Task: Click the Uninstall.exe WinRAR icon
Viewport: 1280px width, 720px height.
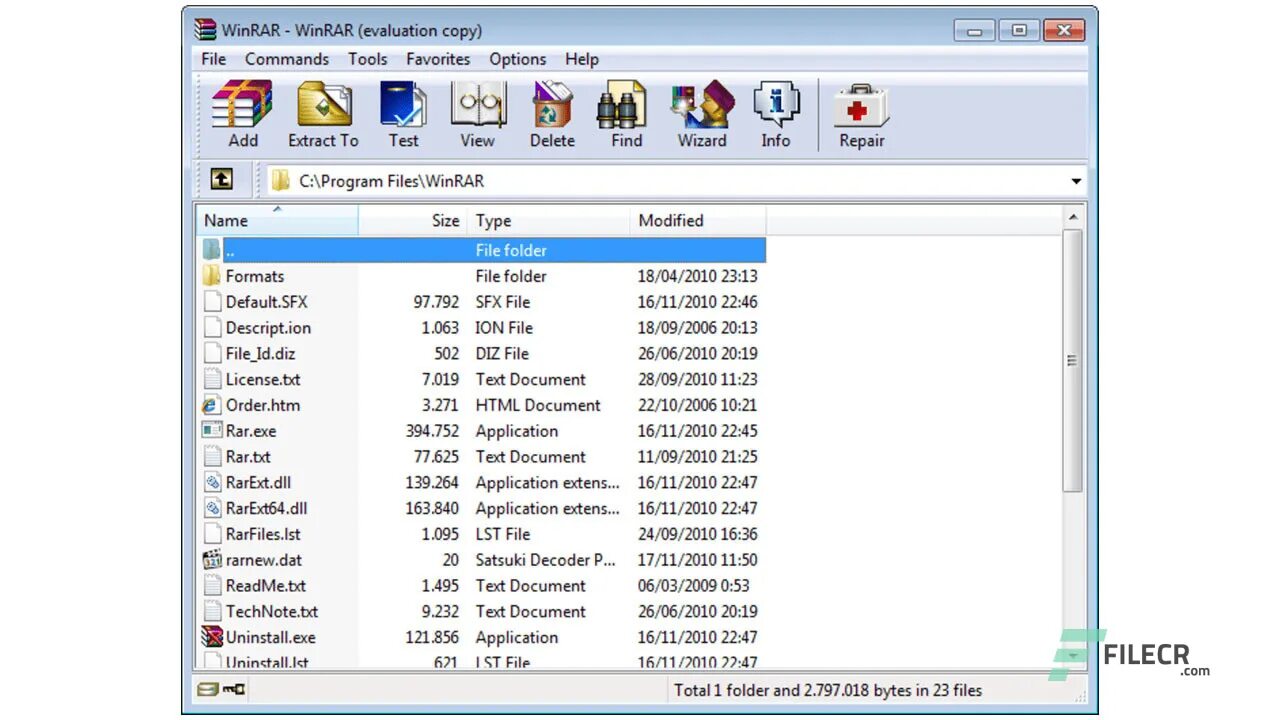Action: 211,637
